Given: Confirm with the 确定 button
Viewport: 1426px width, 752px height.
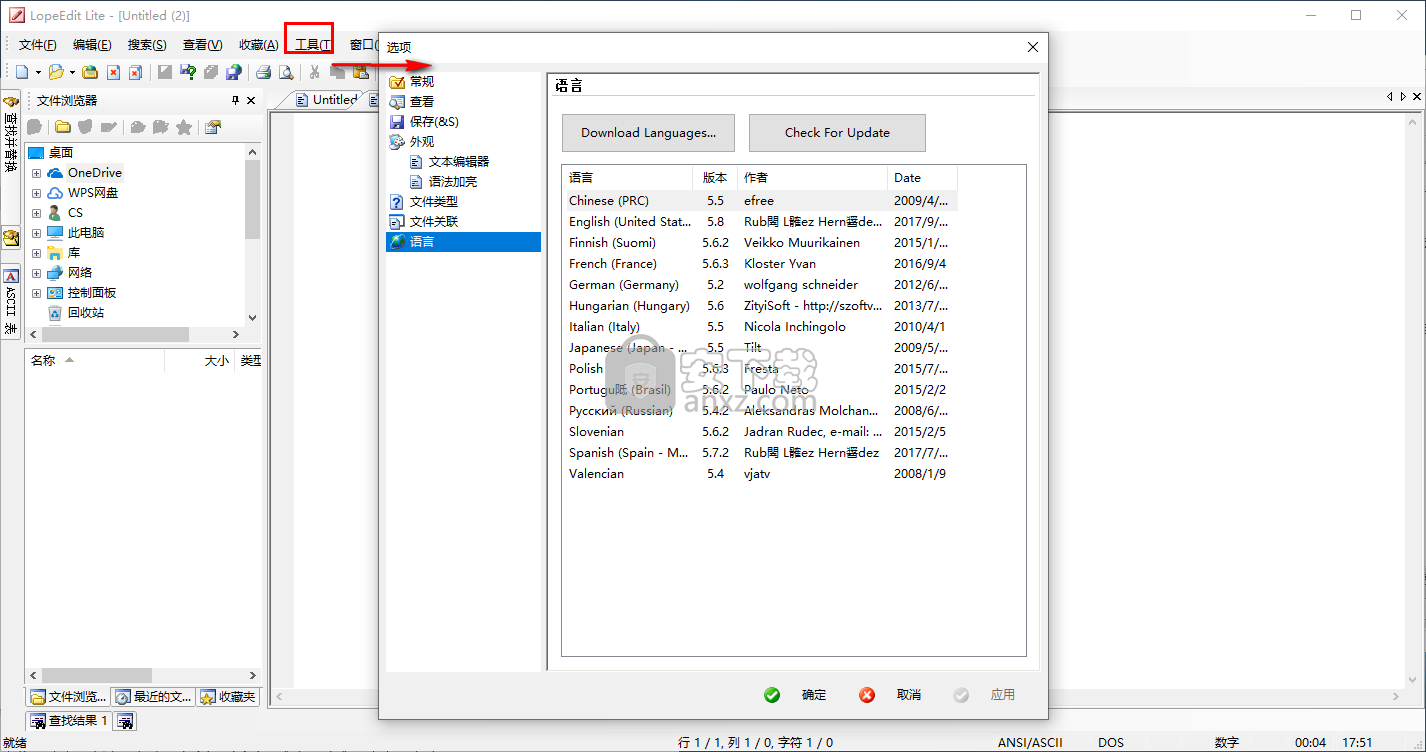Looking at the screenshot, I should [796, 695].
